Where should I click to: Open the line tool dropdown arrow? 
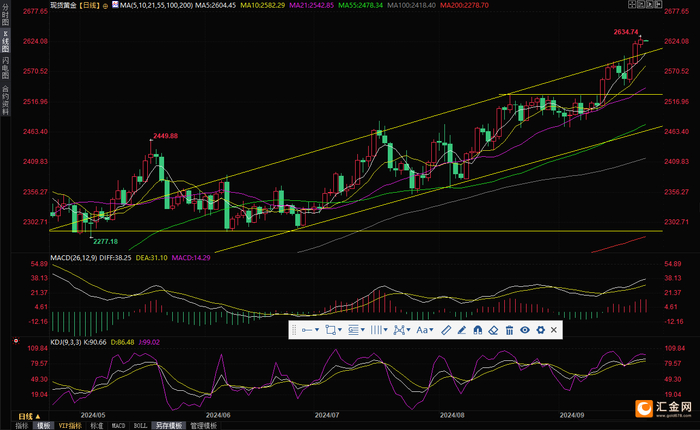(x=317, y=330)
